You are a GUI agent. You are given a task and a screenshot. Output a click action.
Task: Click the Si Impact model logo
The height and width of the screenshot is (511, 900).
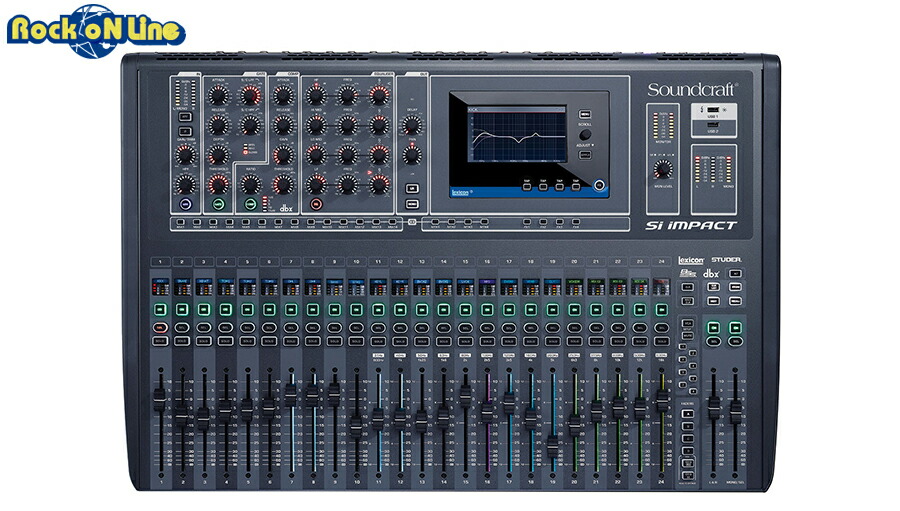pyautogui.click(x=690, y=226)
